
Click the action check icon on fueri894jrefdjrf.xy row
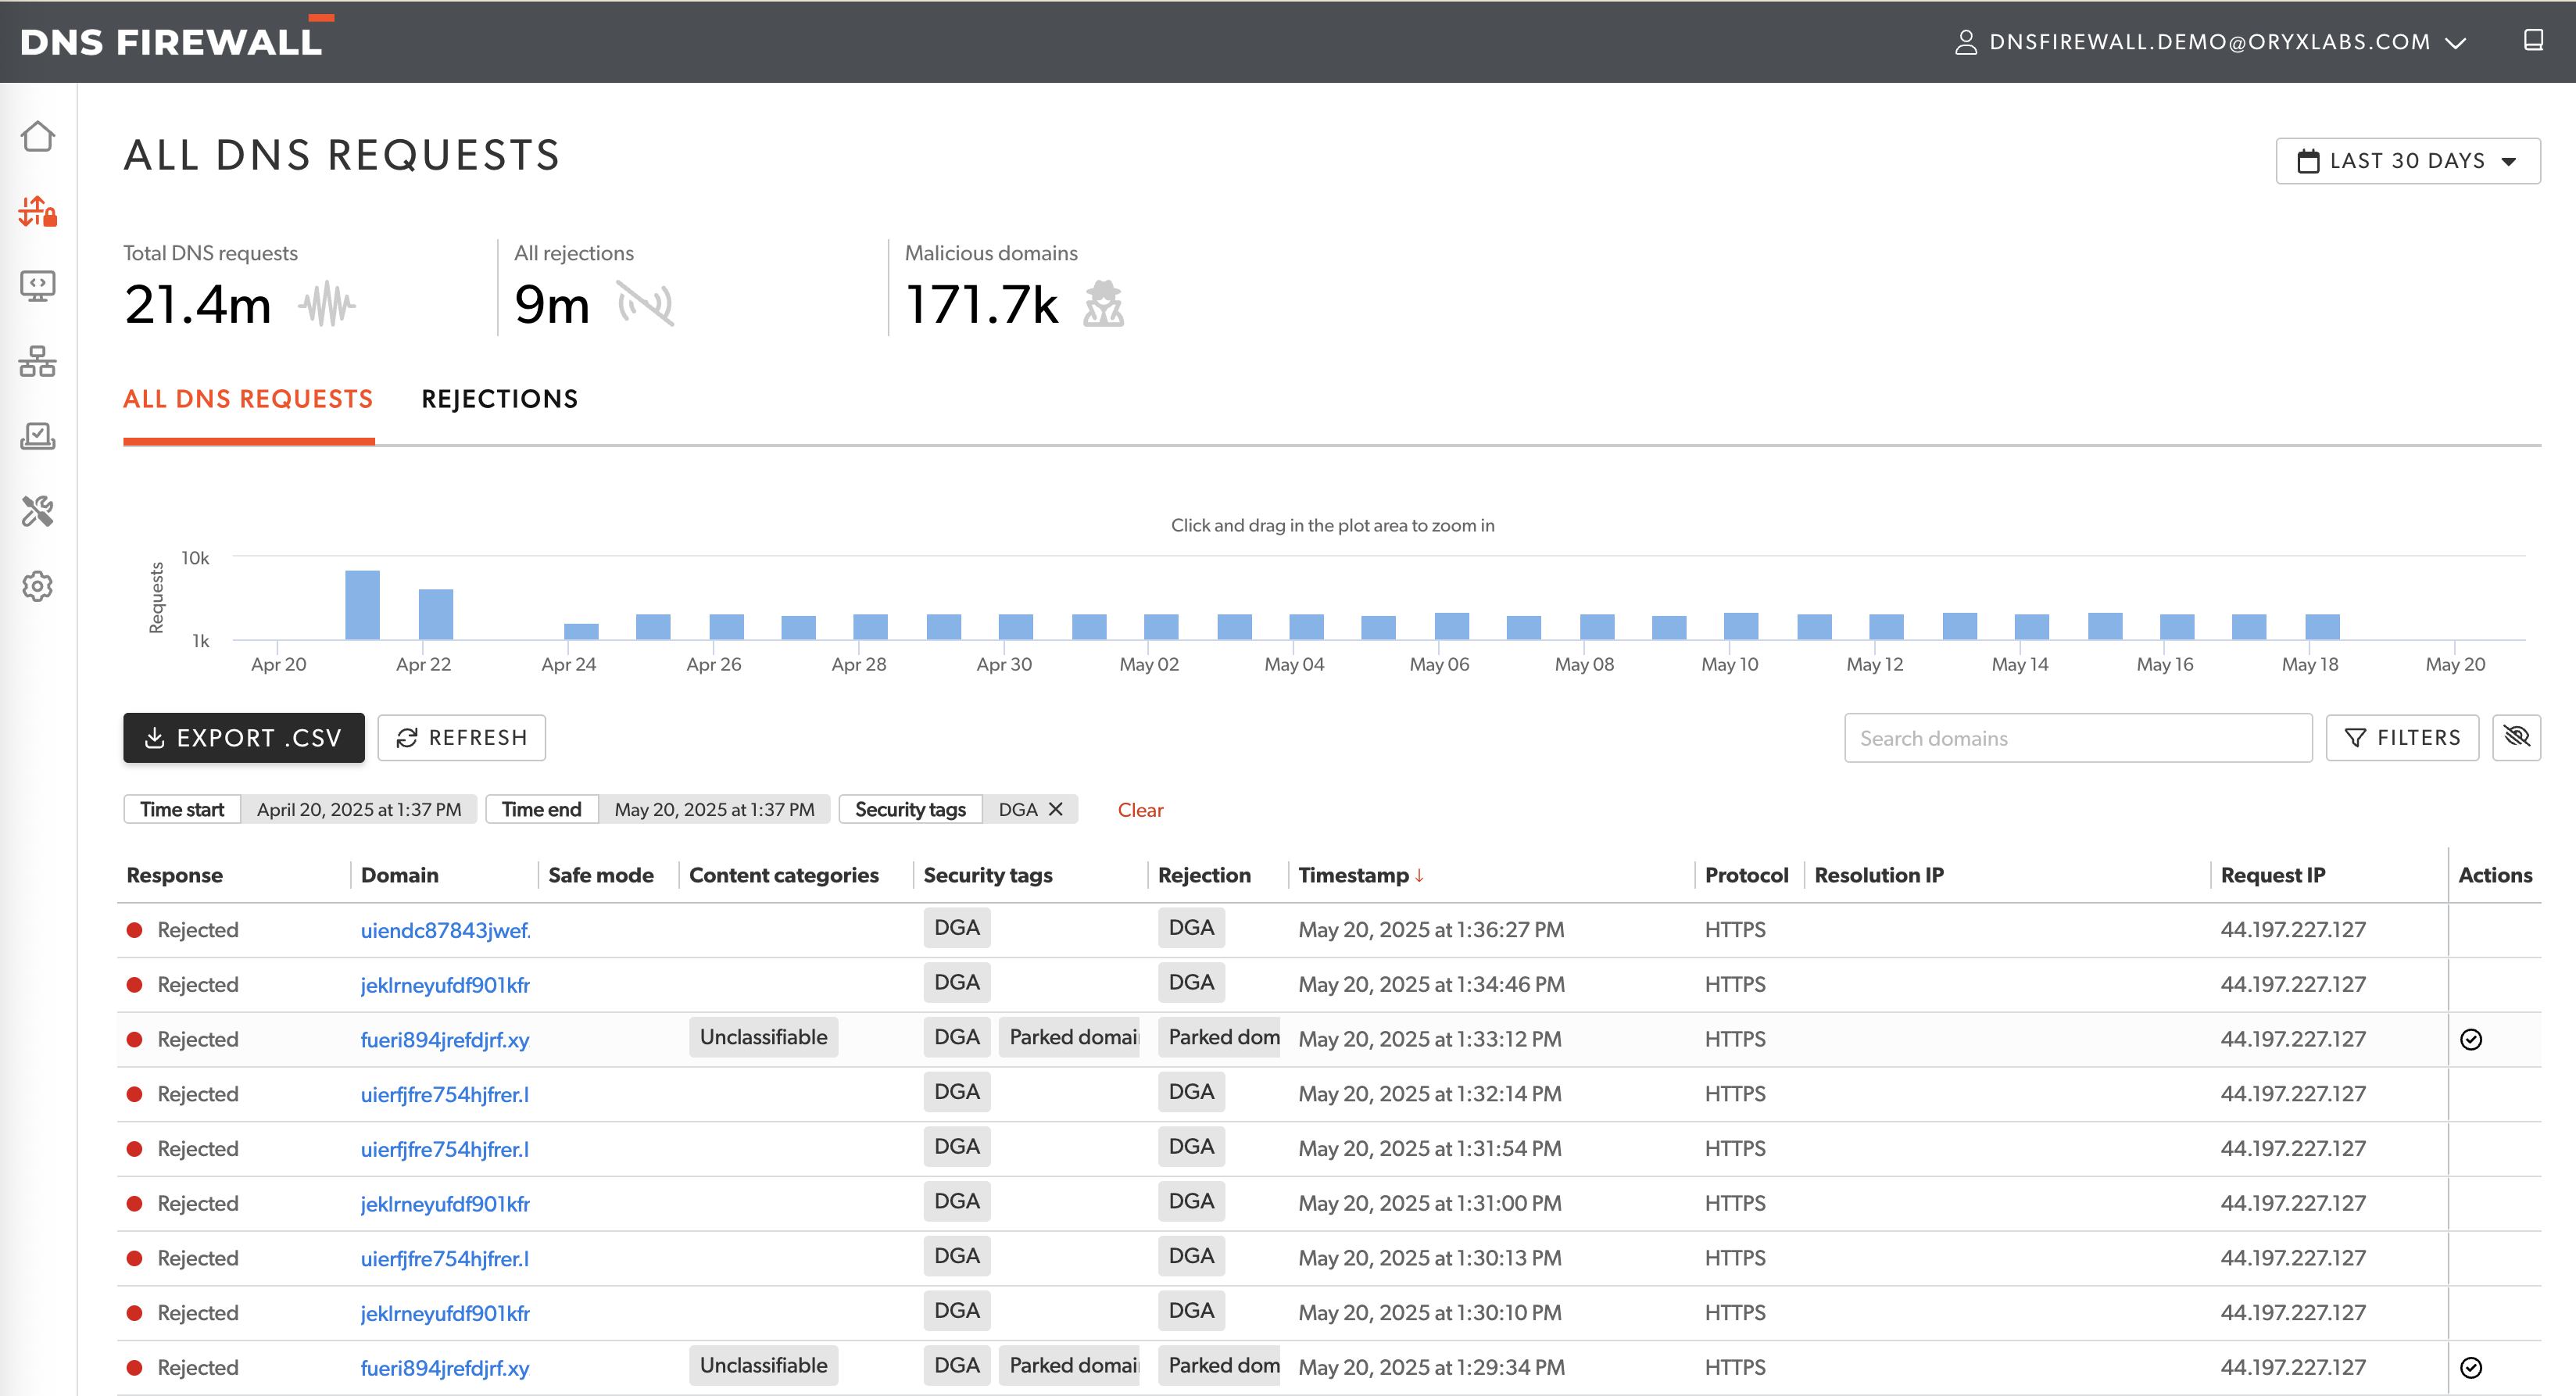click(2471, 1039)
